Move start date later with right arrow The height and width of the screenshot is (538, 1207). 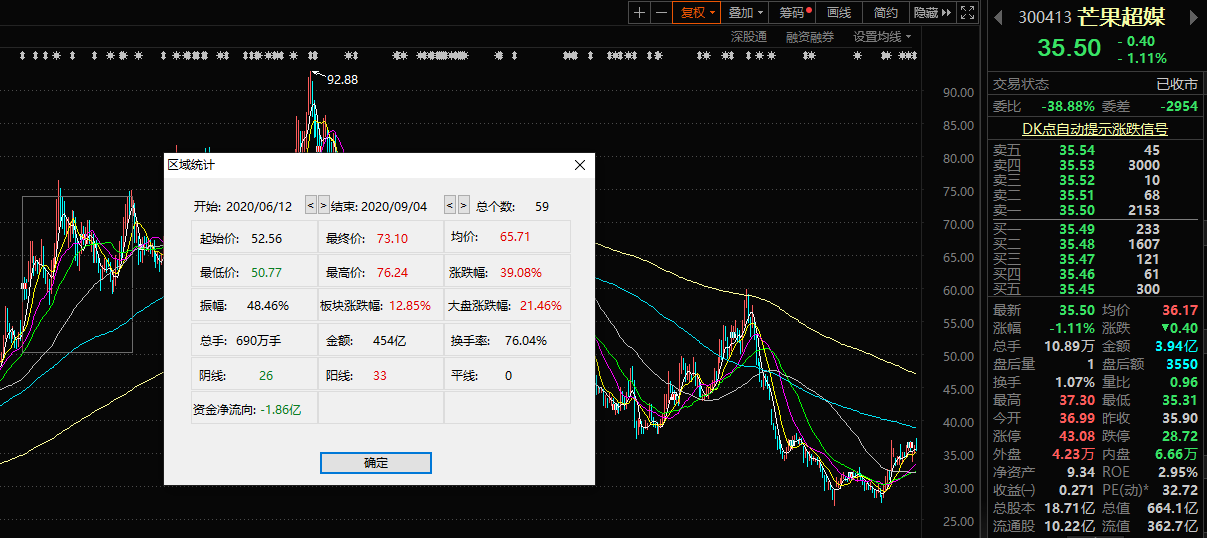323,205
